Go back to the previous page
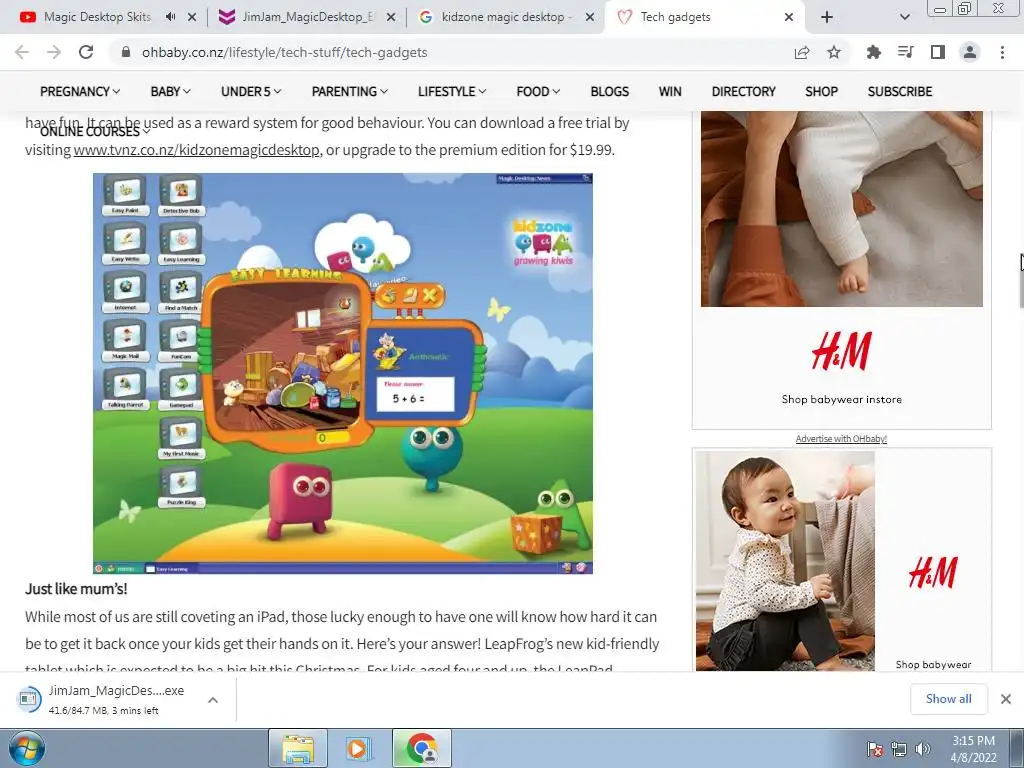This screenshot has height=768, width=1024. [x=22, y=52]
